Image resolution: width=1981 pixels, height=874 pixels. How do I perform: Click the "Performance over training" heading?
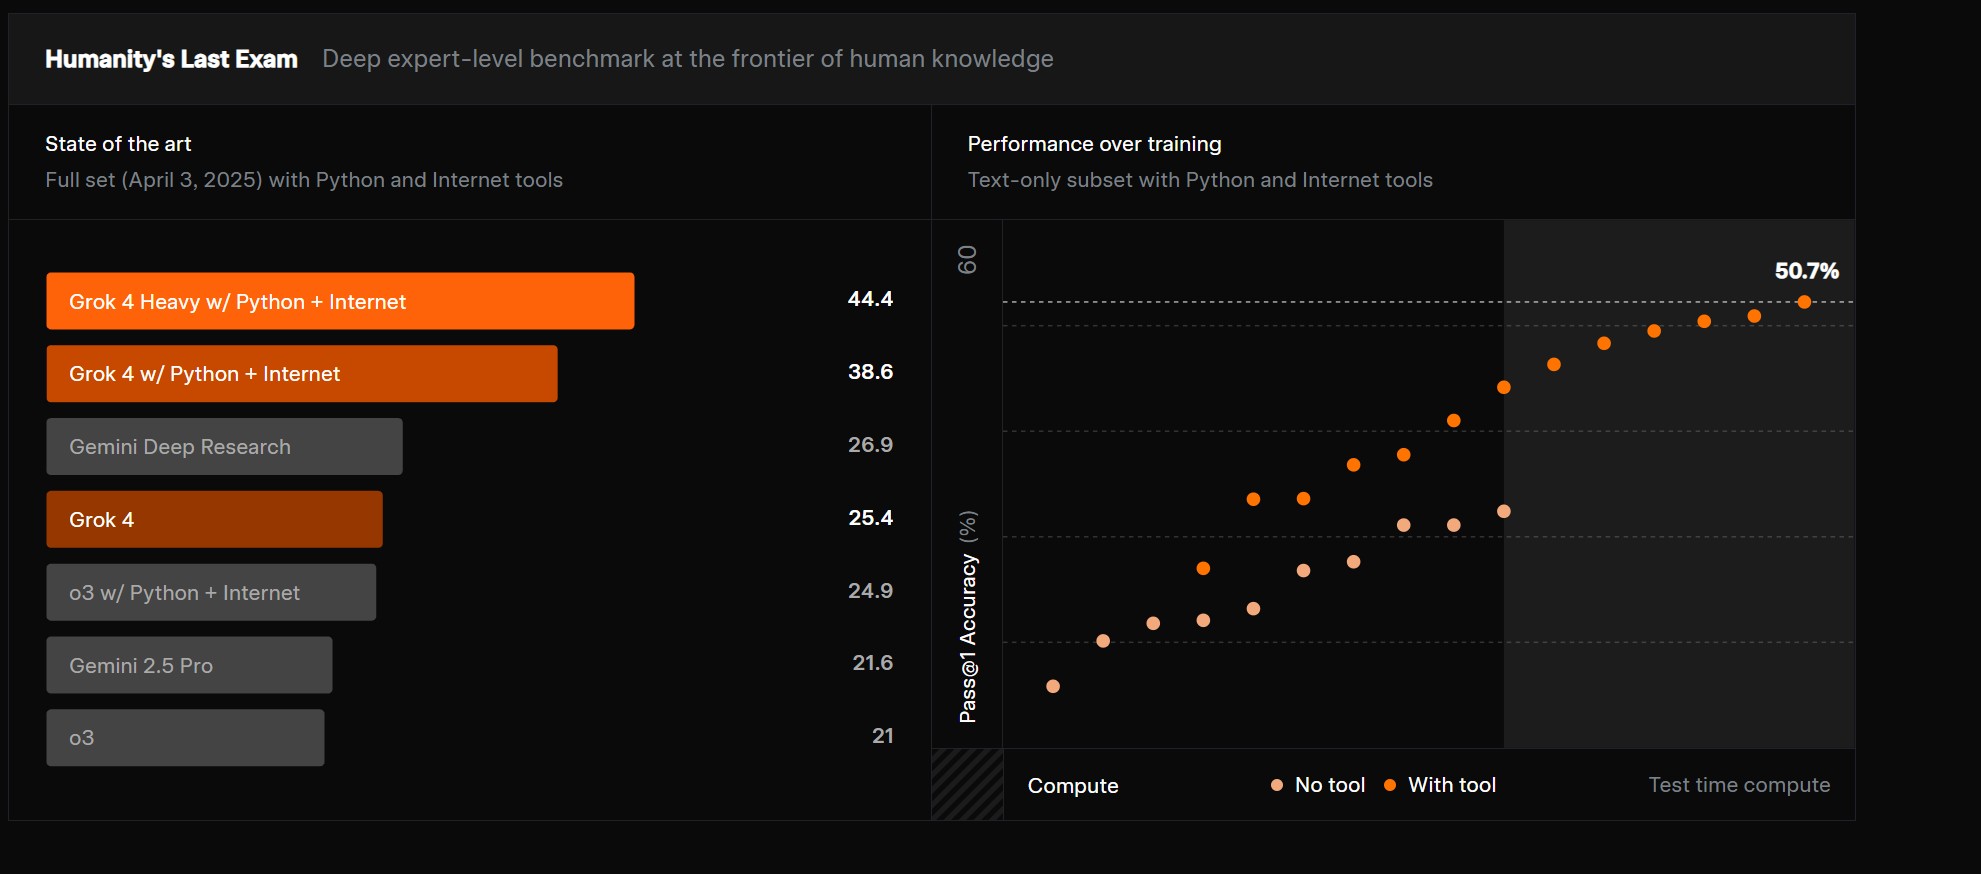(1094, 144)
